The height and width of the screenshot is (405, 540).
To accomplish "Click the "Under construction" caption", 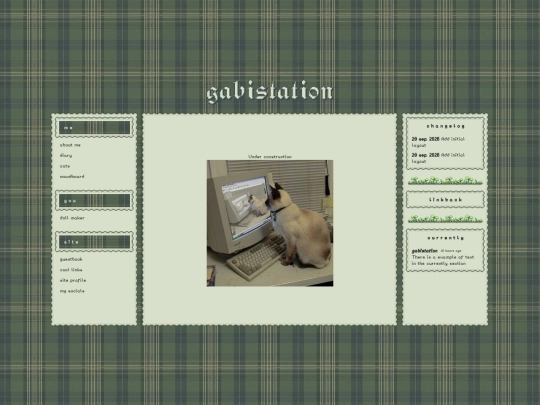I will tap(270, 157).
